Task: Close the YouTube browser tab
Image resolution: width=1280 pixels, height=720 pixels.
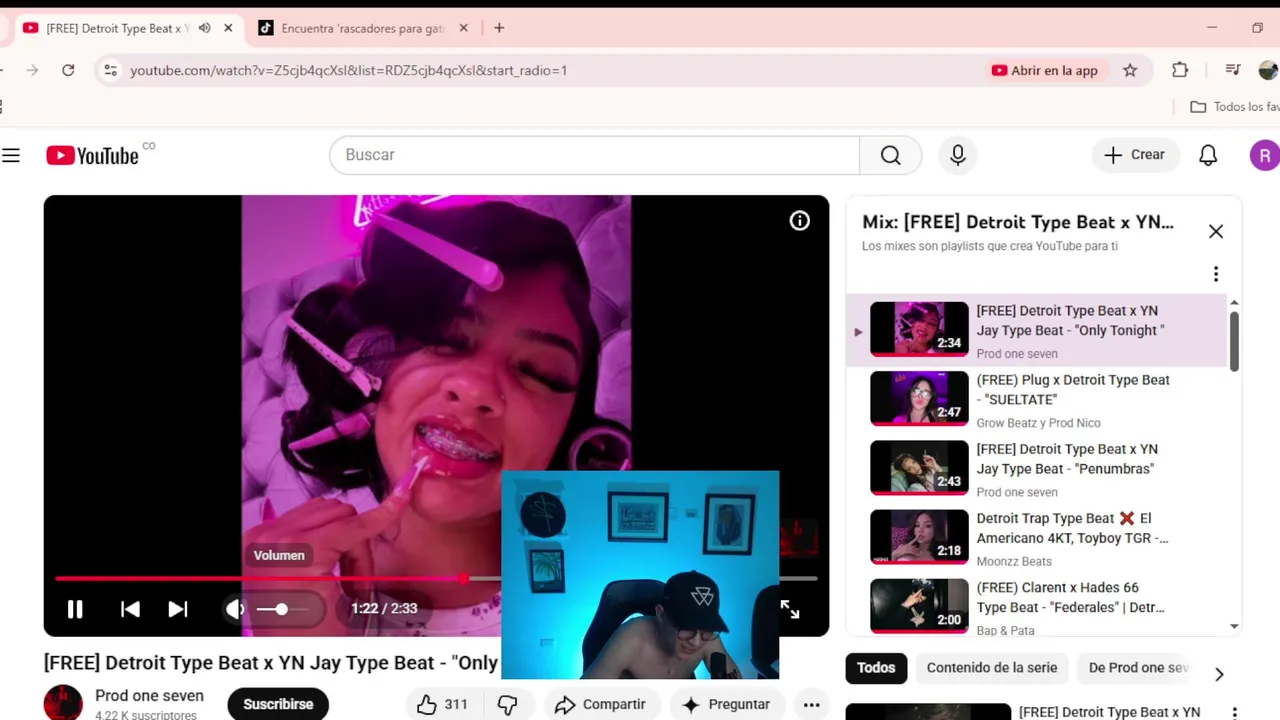Action: 228,28
